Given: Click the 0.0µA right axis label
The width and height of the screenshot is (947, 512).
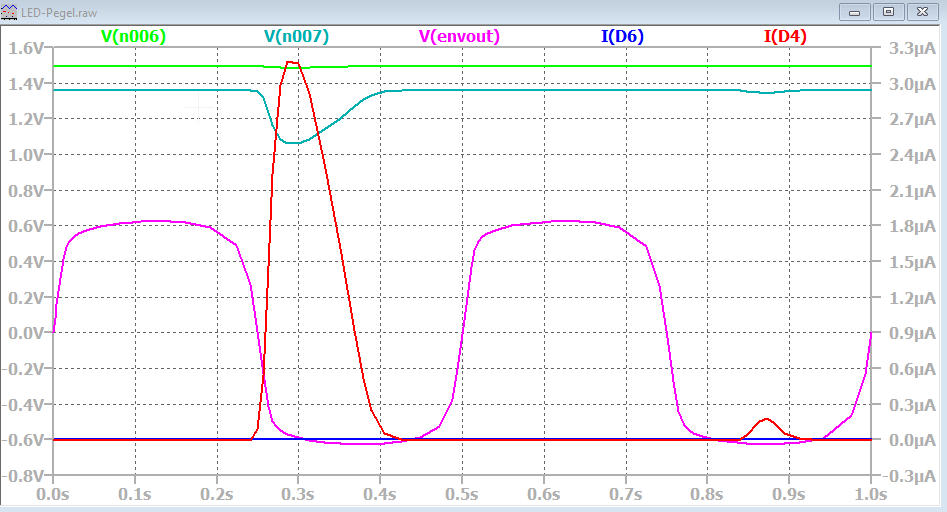Looking at the screenshot, I should pos(912,440).
